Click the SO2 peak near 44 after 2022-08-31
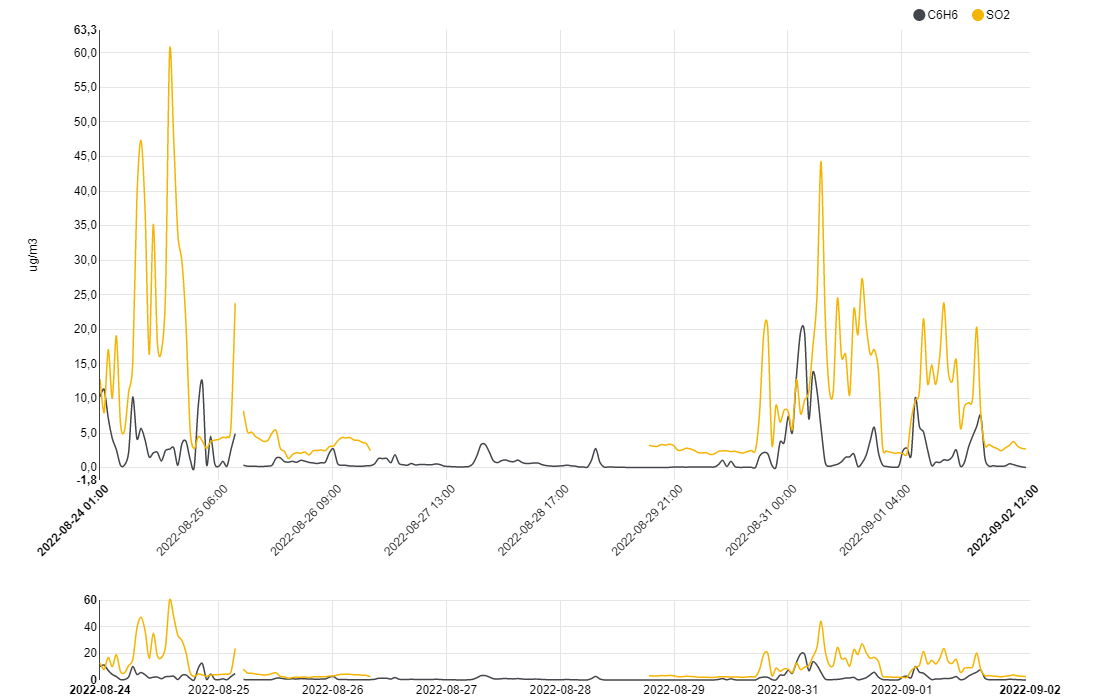This screenshot has height=700, width=1110. click(x=821, y=162)
